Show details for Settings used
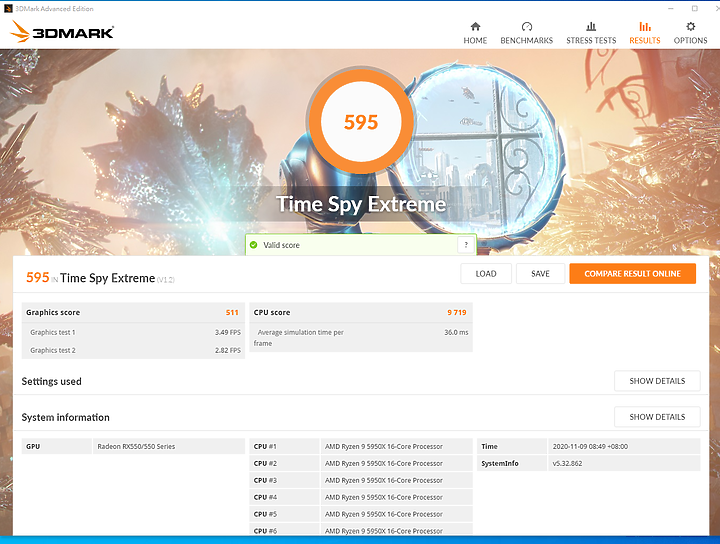 (657, 381)
